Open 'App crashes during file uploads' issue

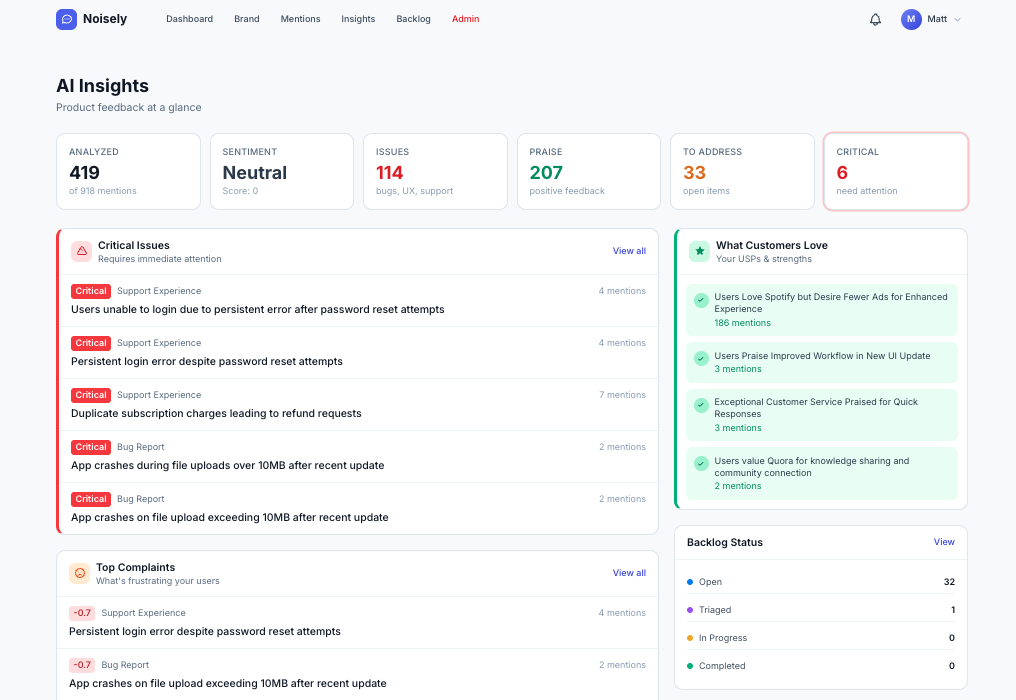coord(358,456)
